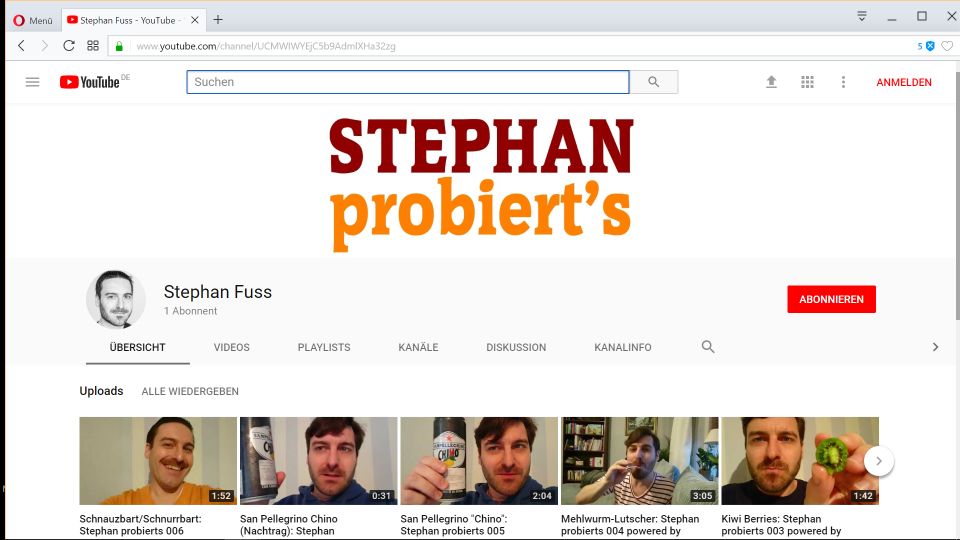This screenshot has width=960, height=540.
Task: Open the YouTube apps grid
Action: pyautogui.click(x=808, y=82)
